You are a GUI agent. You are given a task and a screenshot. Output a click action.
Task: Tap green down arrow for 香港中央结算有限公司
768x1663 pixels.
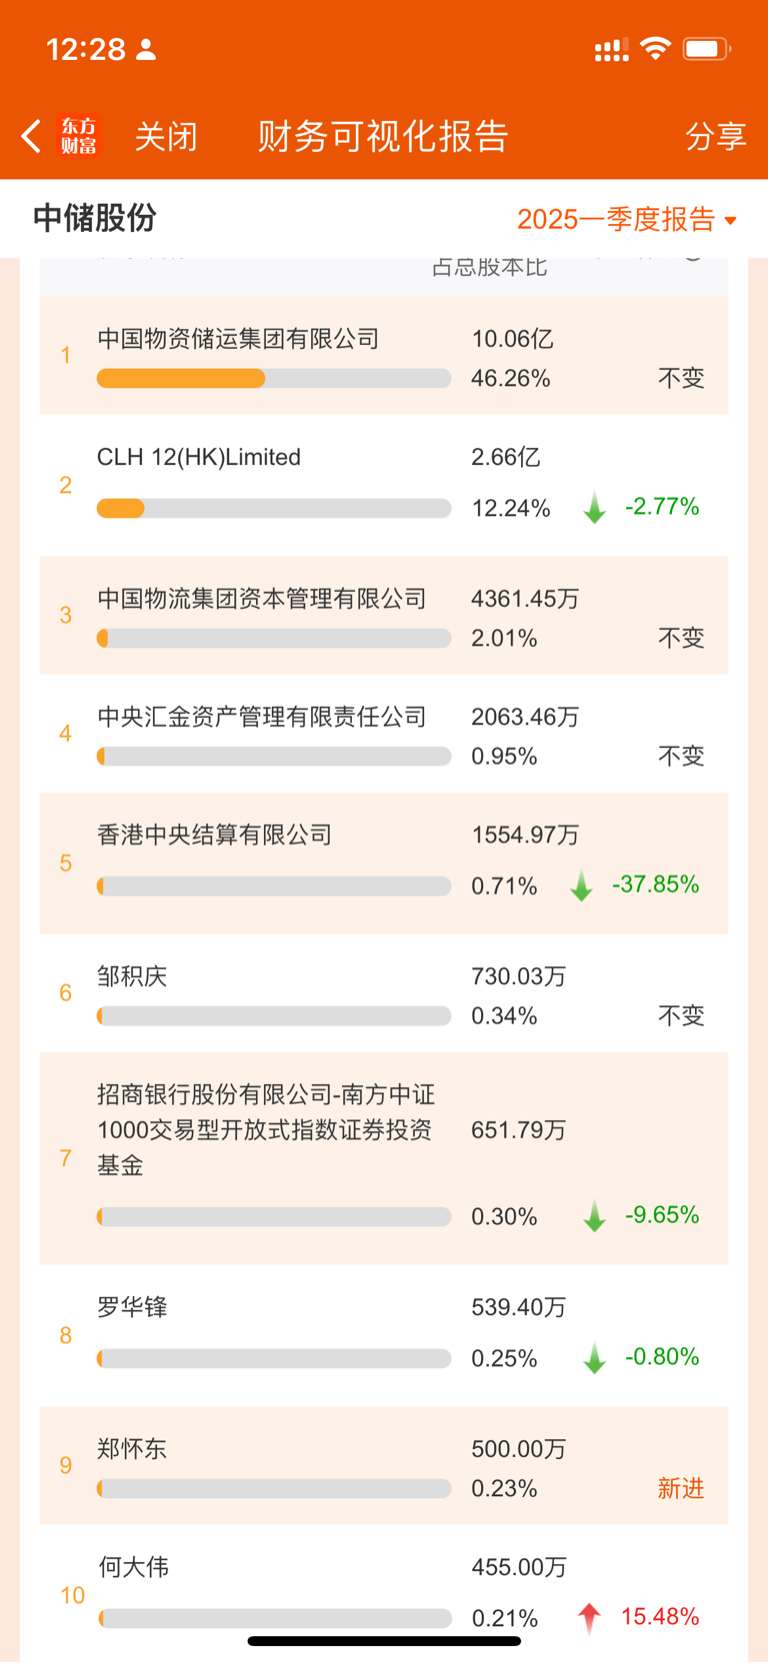click(581, 886)
